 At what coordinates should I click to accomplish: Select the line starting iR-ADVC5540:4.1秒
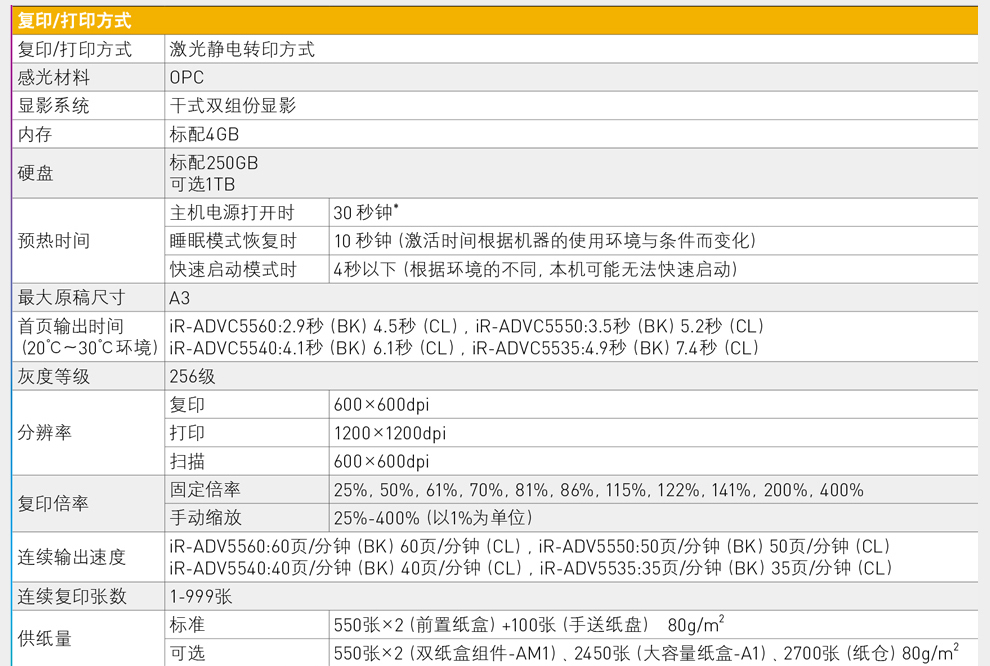[464, 348]
